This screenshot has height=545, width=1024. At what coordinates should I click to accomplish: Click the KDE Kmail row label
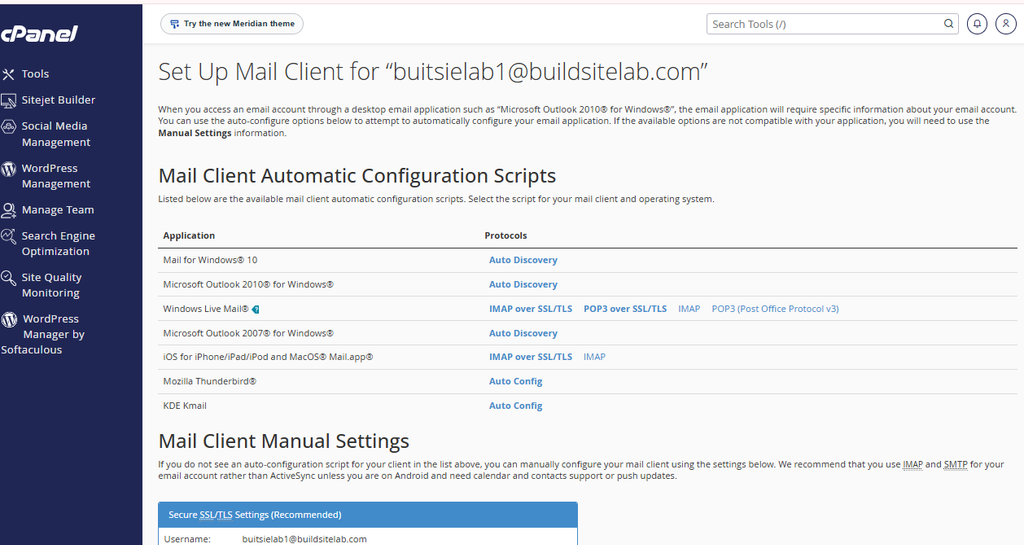tap(185, 406)
